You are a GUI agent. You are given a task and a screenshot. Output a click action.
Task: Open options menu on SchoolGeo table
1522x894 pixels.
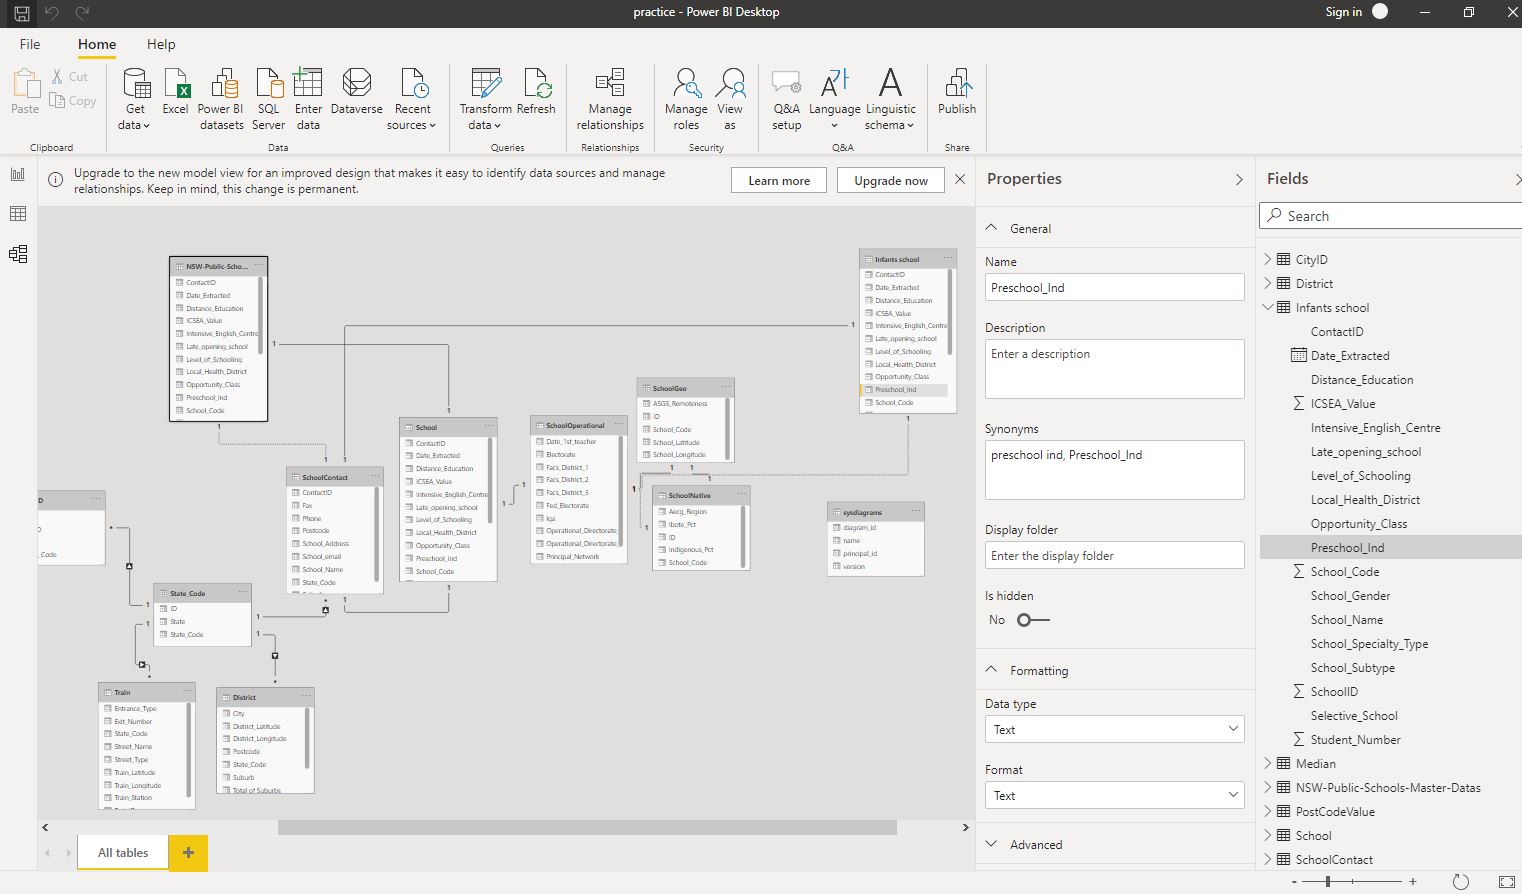pos(724,387)
